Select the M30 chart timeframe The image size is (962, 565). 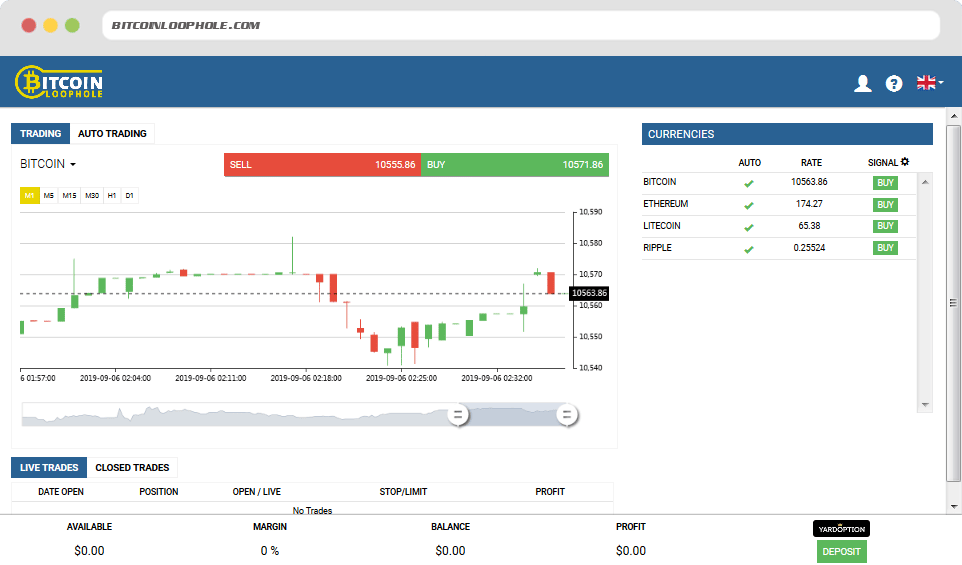(92, 196)
